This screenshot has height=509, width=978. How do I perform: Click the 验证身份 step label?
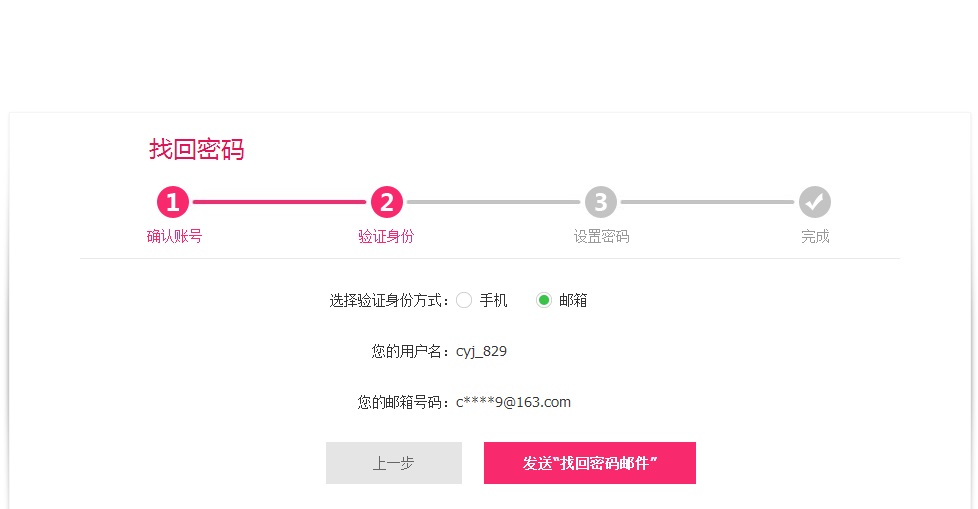[x=386, y=236]
